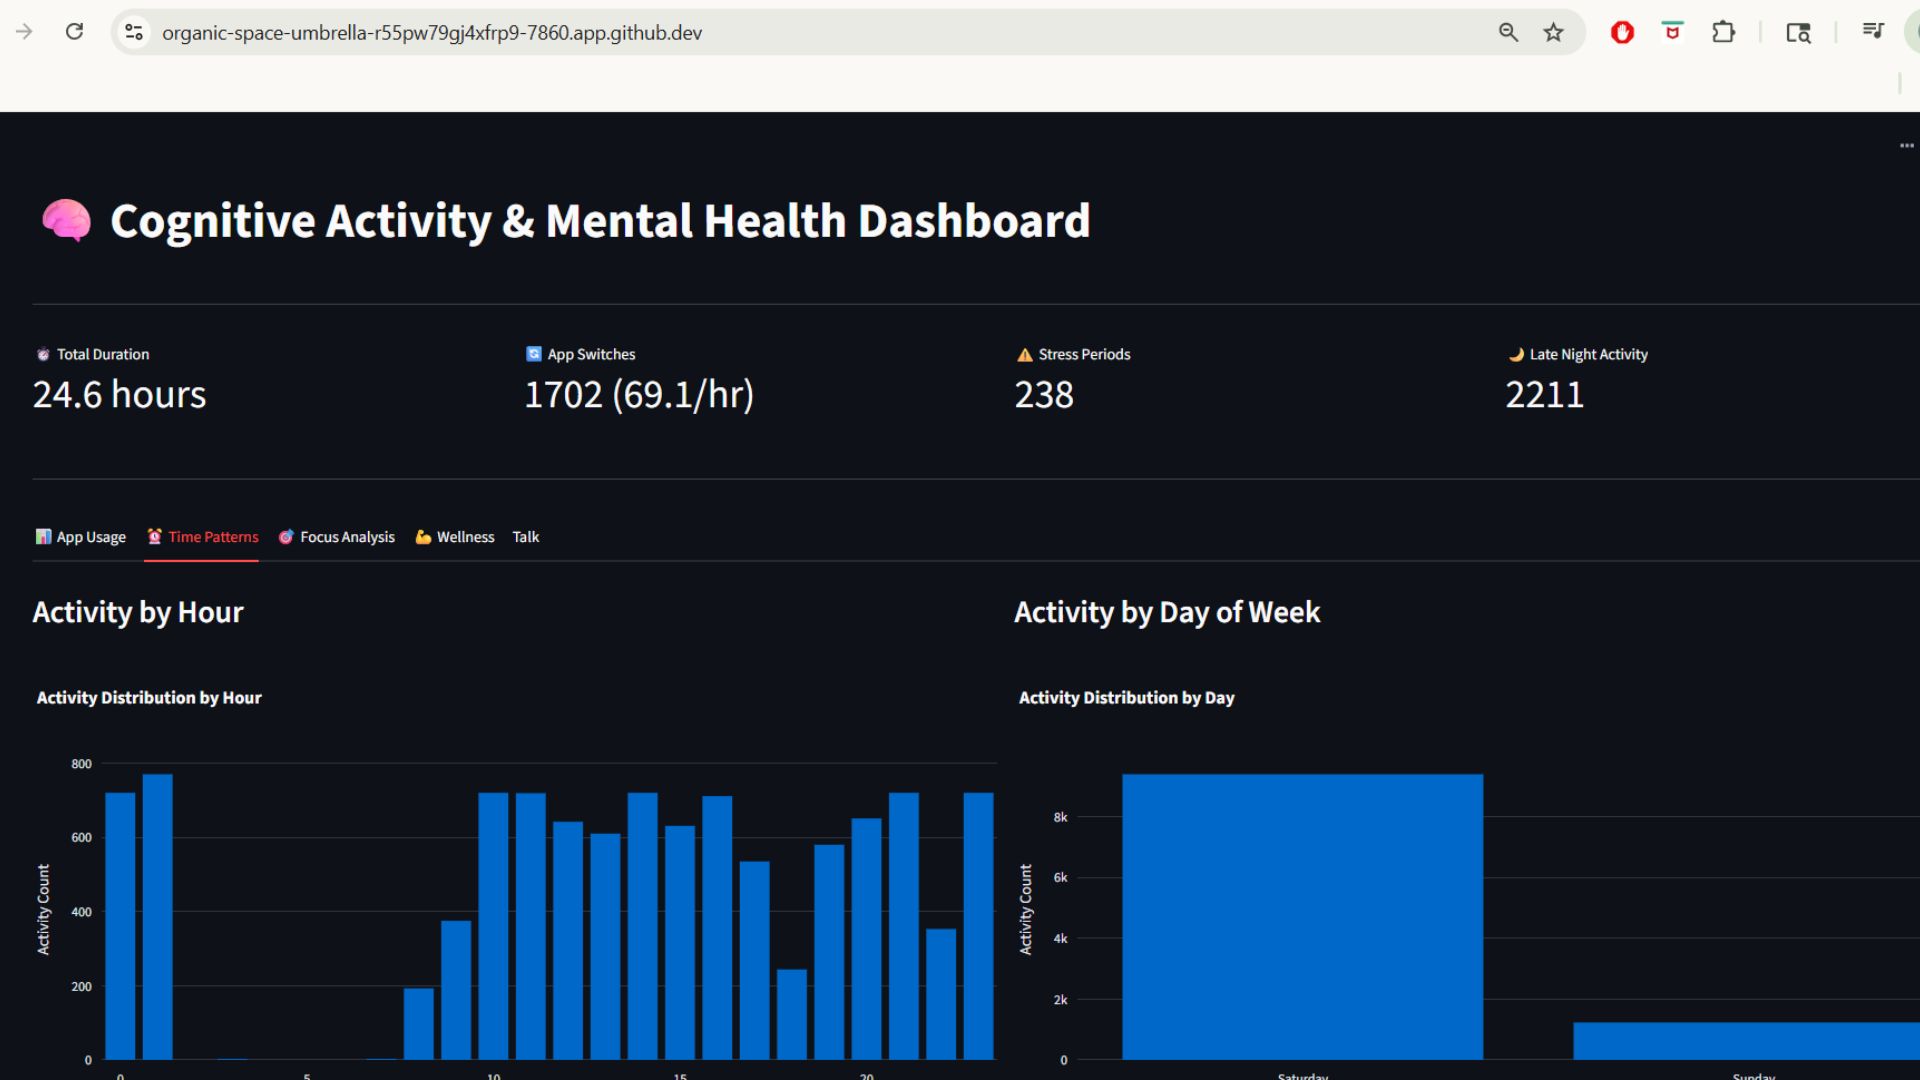
Task: Open the Extensions puzzle piece menu
Action: coord(1723,32)
